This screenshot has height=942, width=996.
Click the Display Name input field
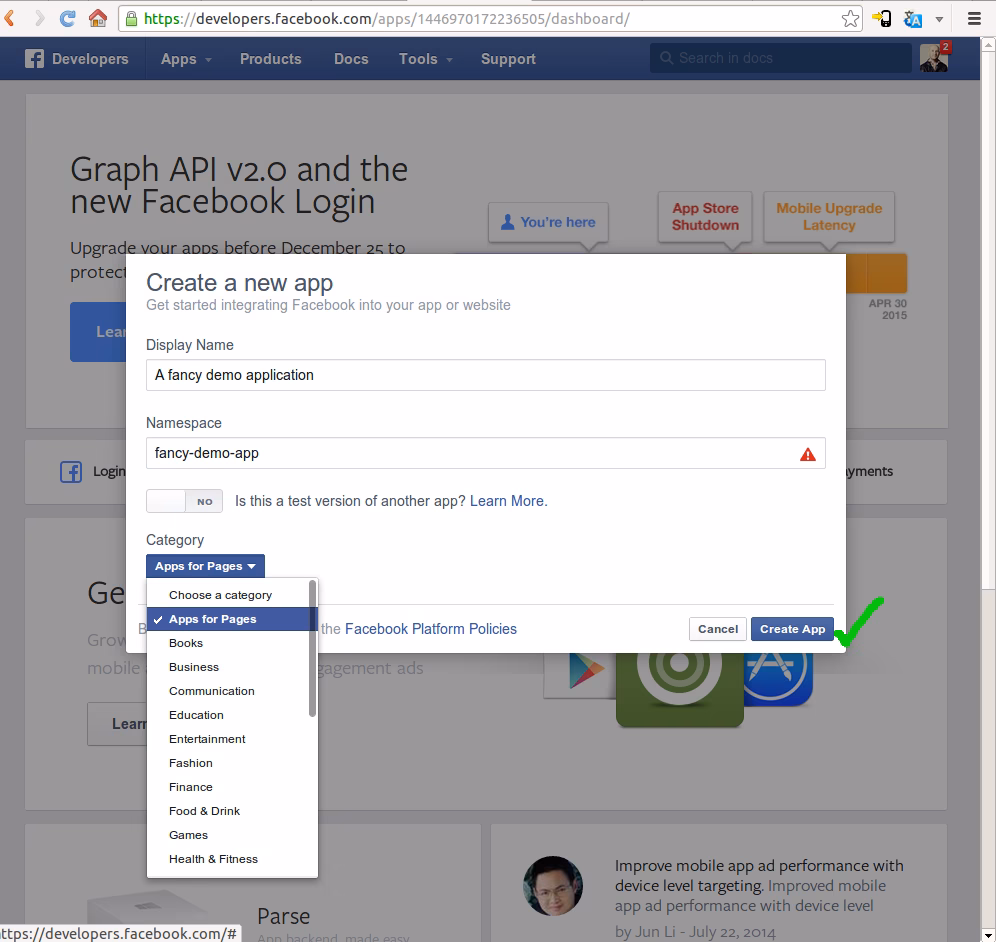pos(486,375)
